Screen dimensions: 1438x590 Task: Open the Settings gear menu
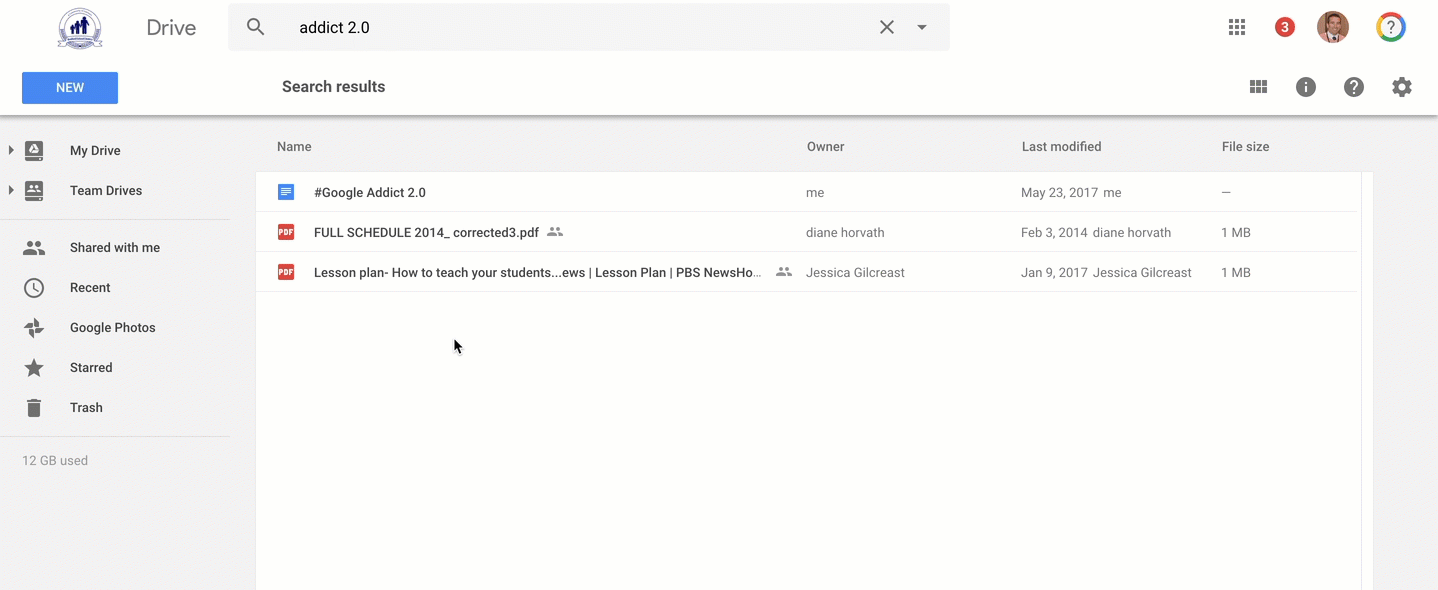pos(1402,87)
